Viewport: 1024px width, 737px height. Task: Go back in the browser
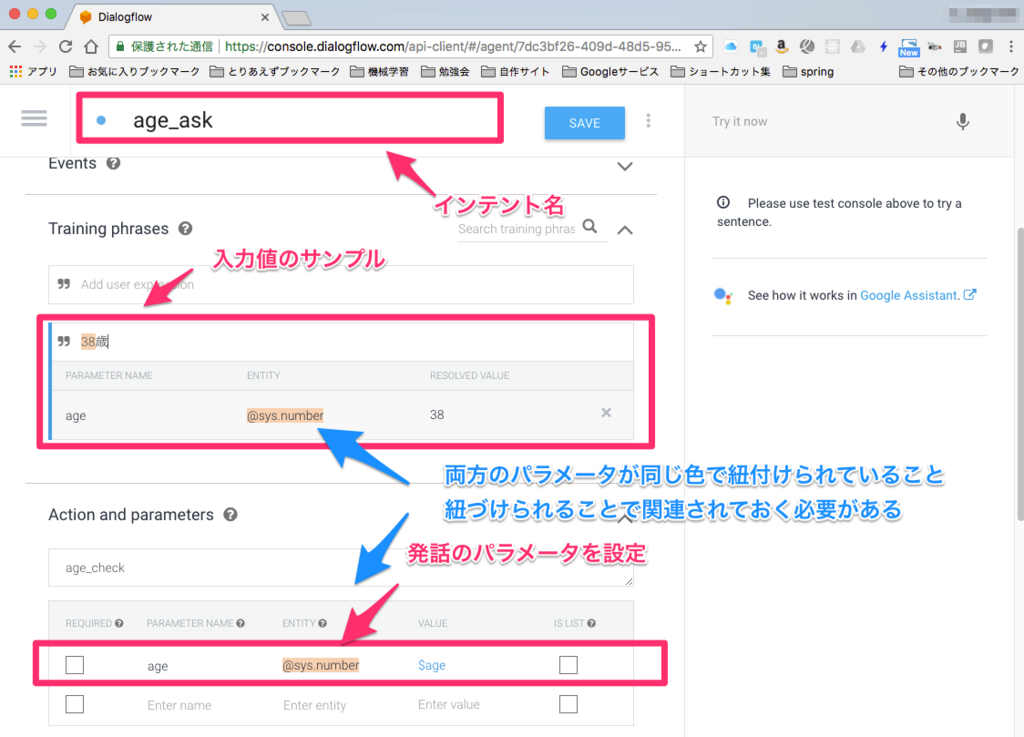14,46
